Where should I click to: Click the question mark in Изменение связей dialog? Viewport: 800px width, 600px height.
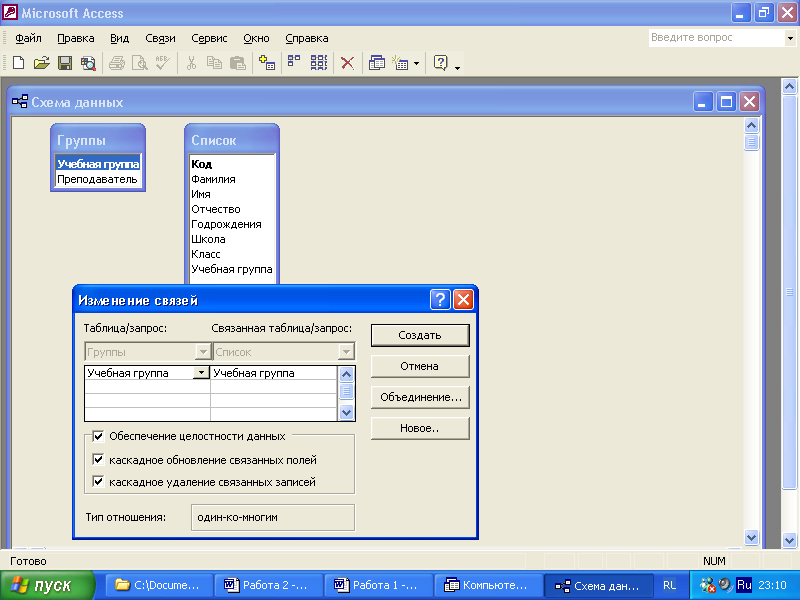(x=440, y=300)
